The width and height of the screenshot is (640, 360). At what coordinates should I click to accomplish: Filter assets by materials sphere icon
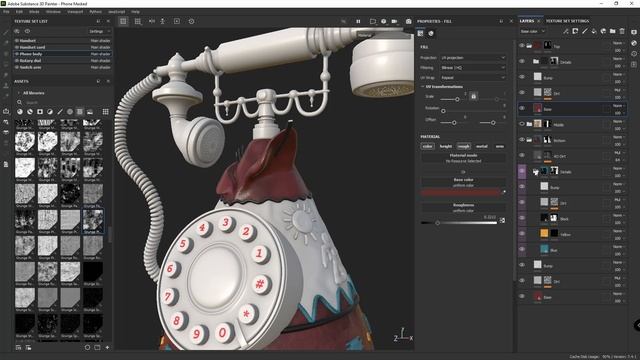point(20,111)
